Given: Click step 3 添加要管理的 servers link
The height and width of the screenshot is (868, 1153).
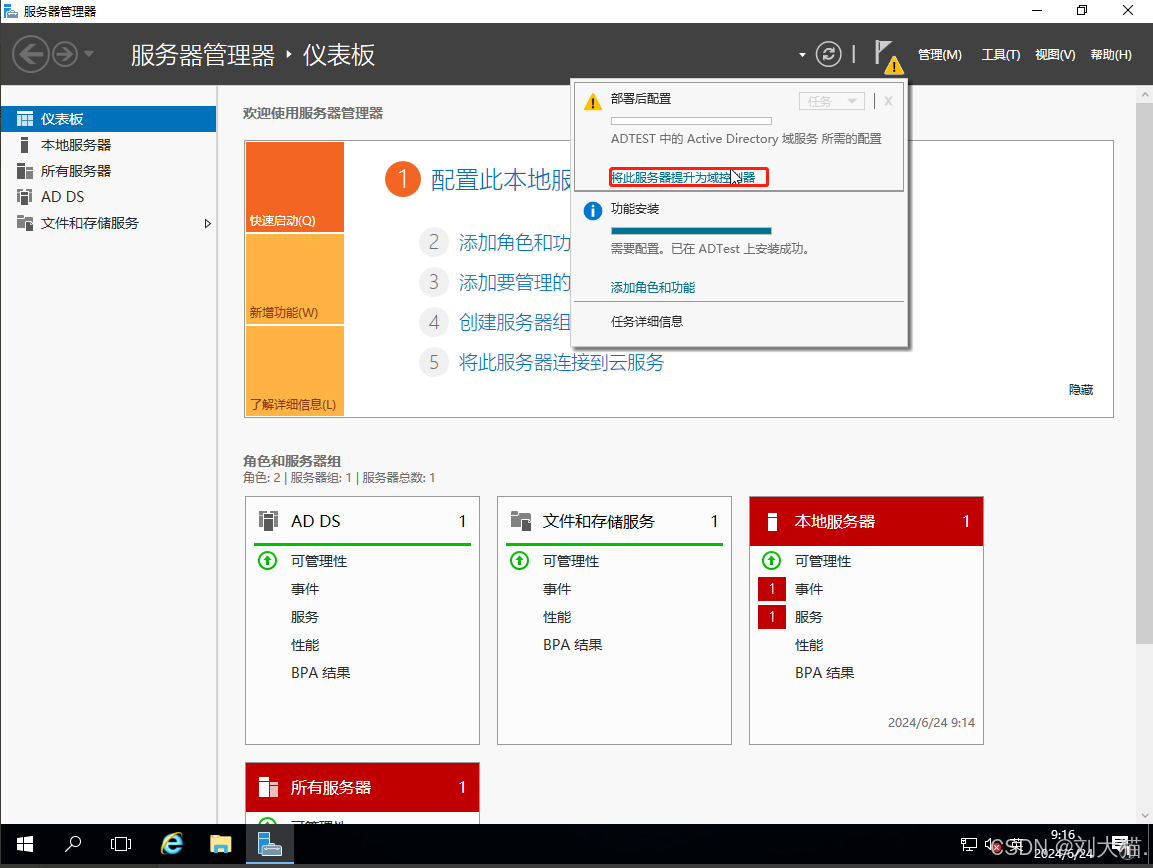Looking at the screenshot, I should pyautogui.click(x=515, y=282).
